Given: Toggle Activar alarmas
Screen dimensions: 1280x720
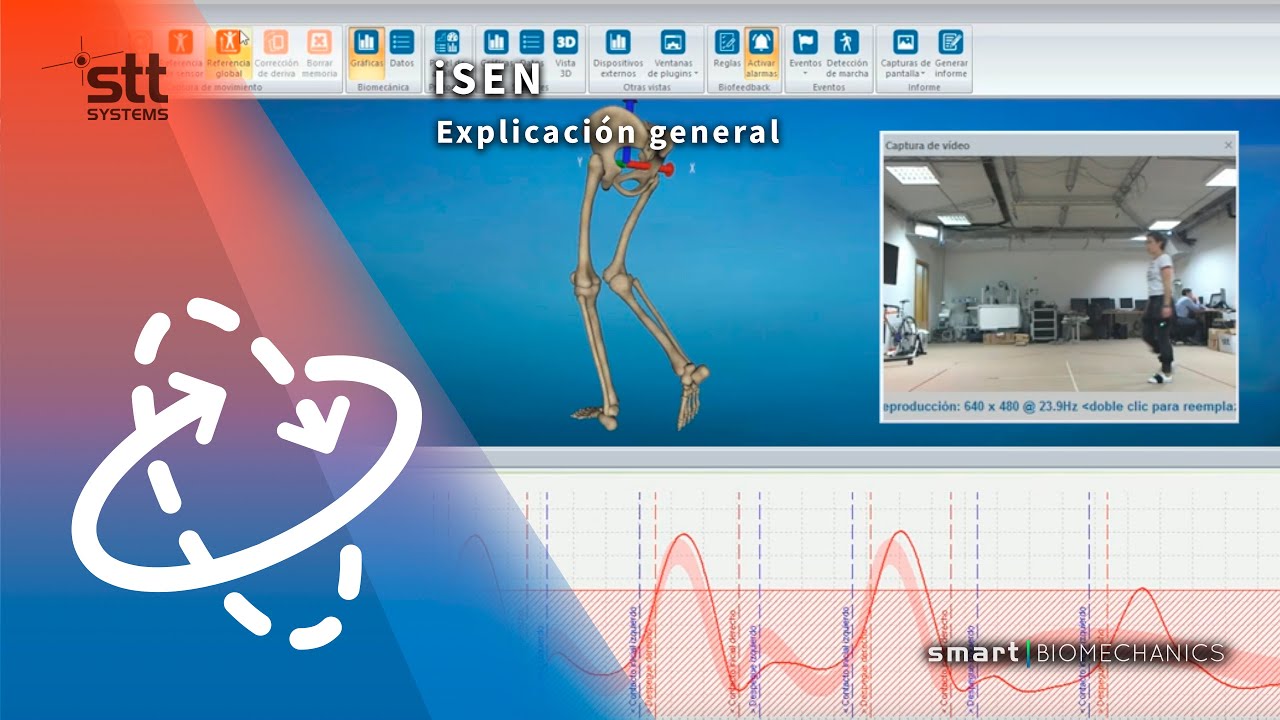Looking at the screenshot, I should 761,54.
